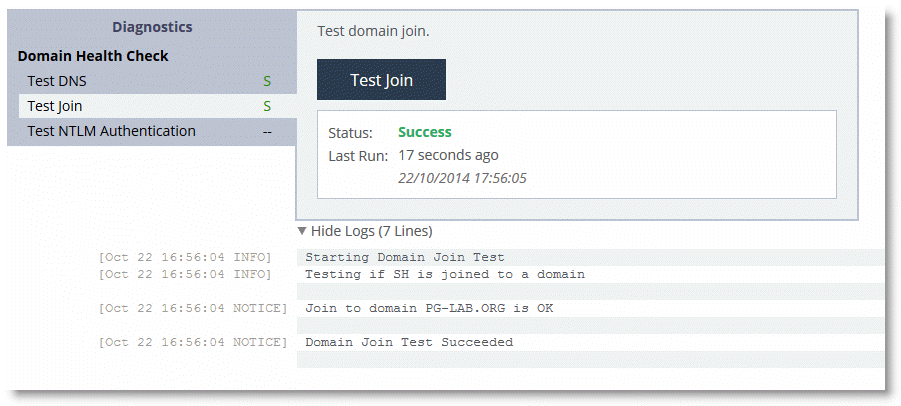This screenshot has width=901, height=406.
Task: Click the -- status of Test NTLM Authentication
Action: pos(267,132)
